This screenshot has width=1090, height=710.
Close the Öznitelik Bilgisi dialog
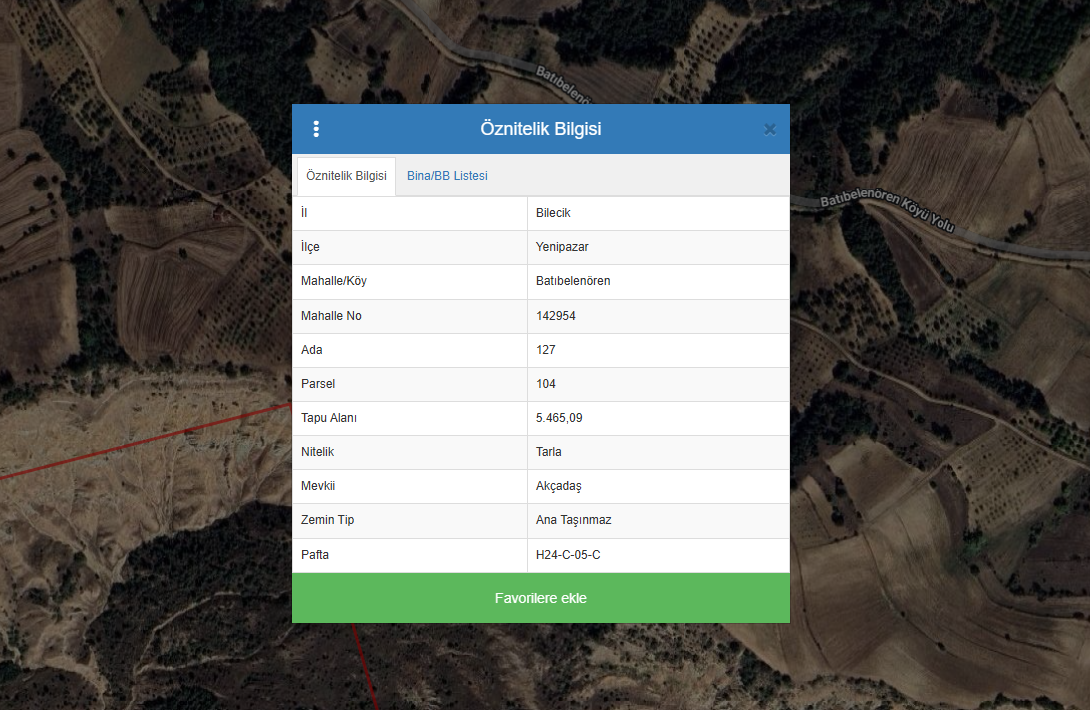pyautogui.click(x=769, y=129)
